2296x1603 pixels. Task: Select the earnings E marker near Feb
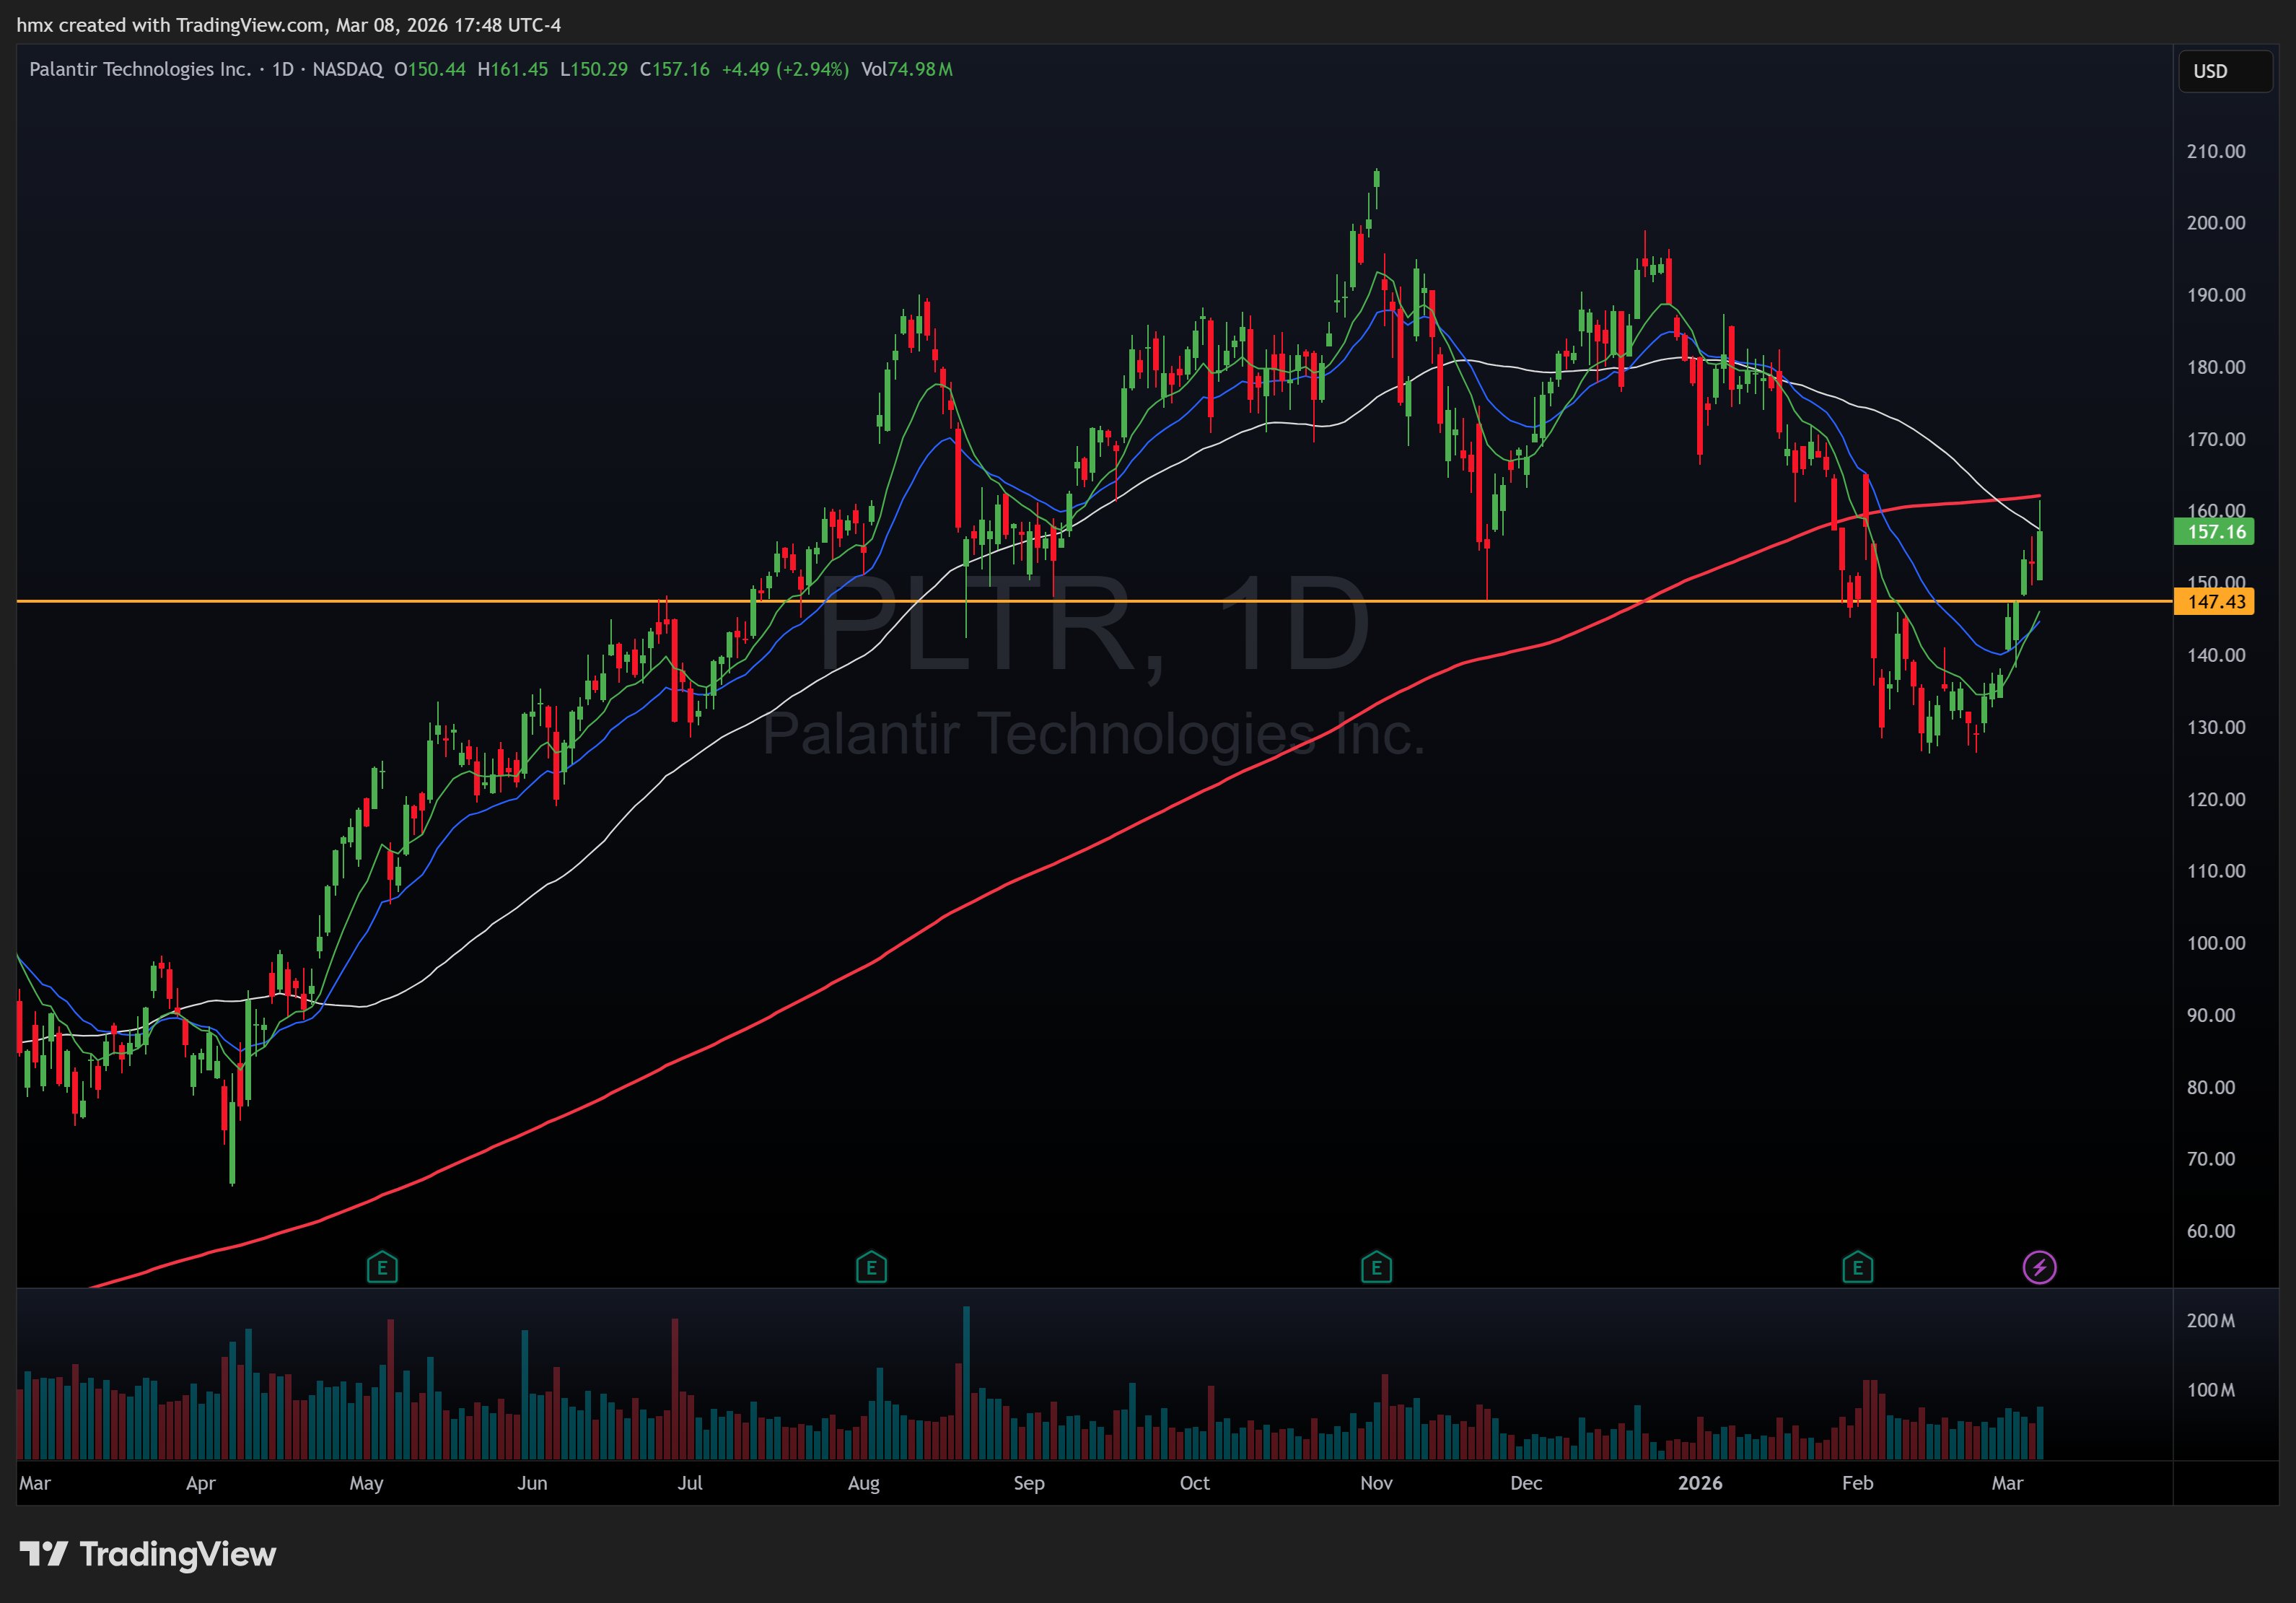point(1857,1268)
